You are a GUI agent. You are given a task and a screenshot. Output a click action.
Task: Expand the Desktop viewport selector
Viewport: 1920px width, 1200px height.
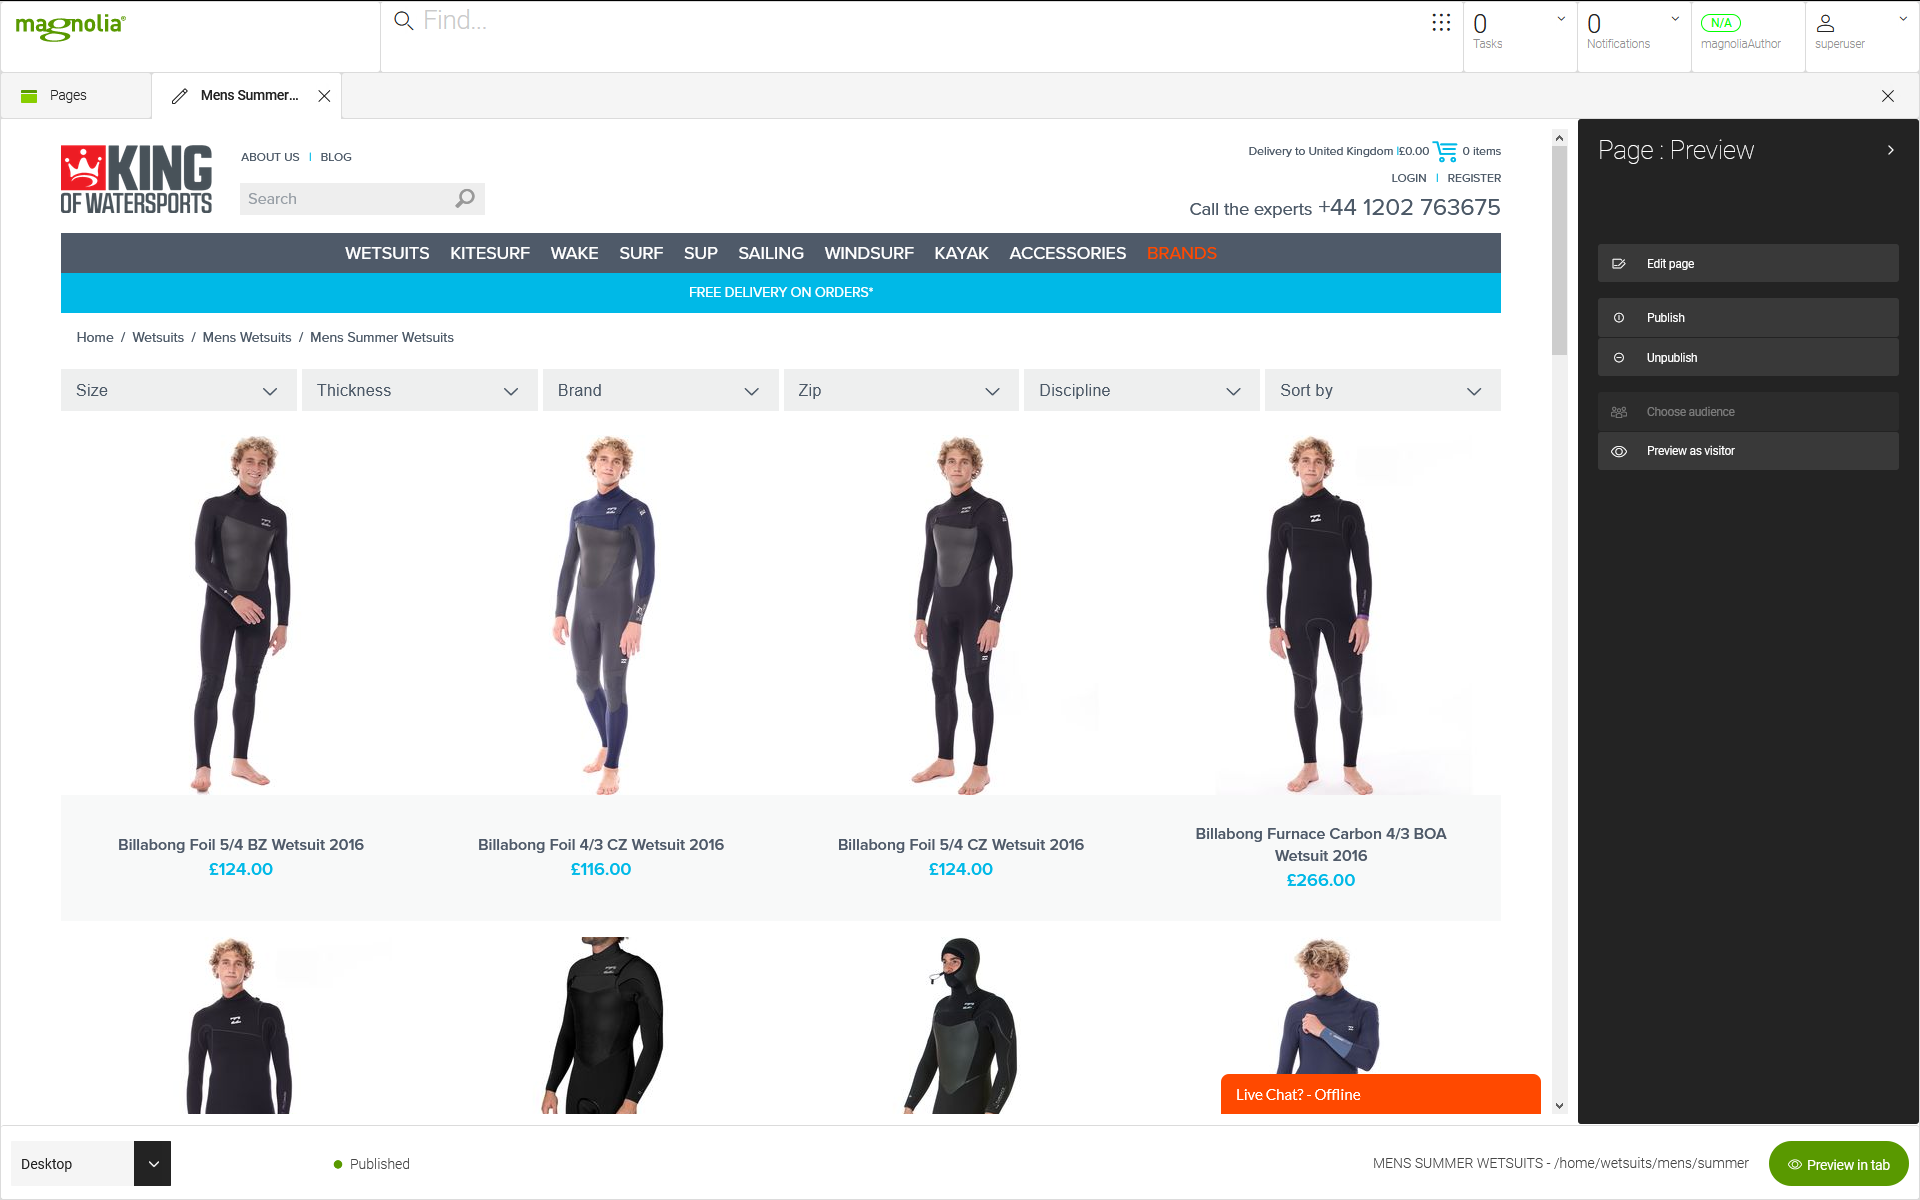click(152, 1163)
